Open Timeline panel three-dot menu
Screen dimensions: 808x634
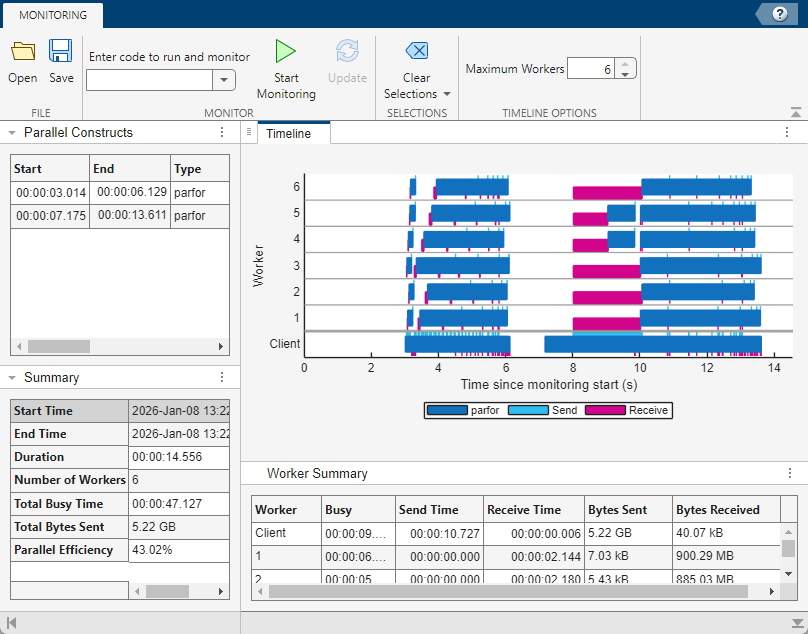click(787, 132)
